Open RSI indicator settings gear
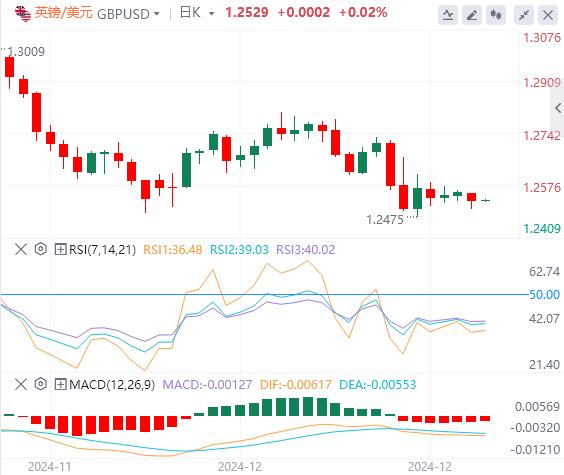The height and width of the screenshot is (475, 564). point(41,249)
